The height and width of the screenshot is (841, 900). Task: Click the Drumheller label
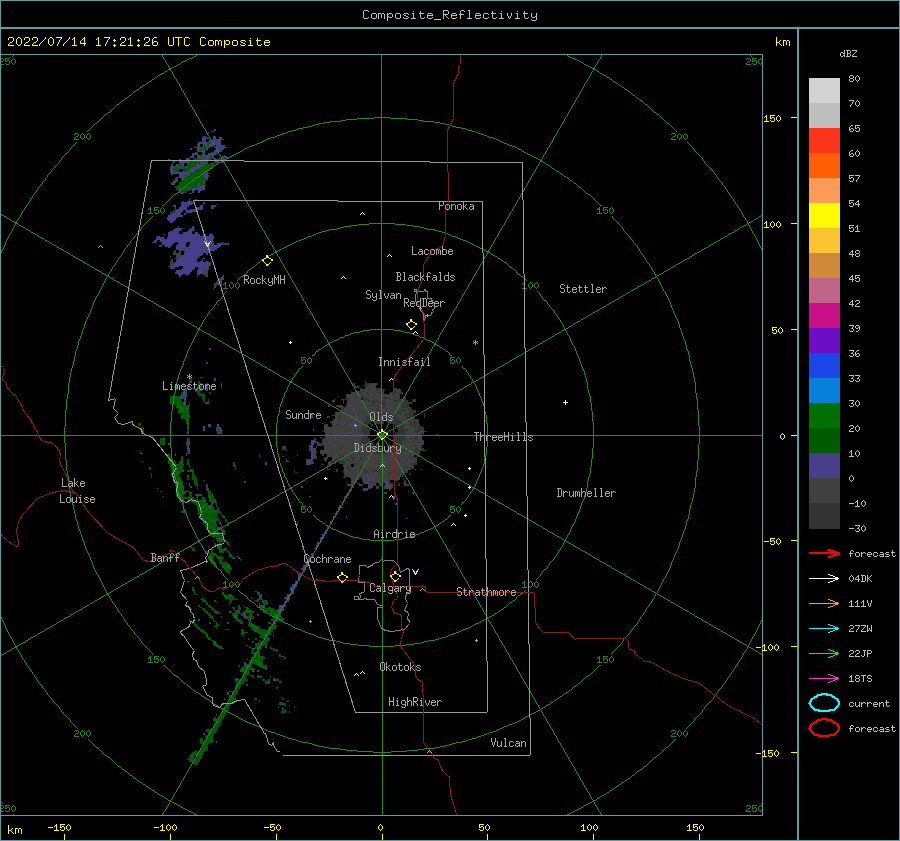(x=586, y=493)
